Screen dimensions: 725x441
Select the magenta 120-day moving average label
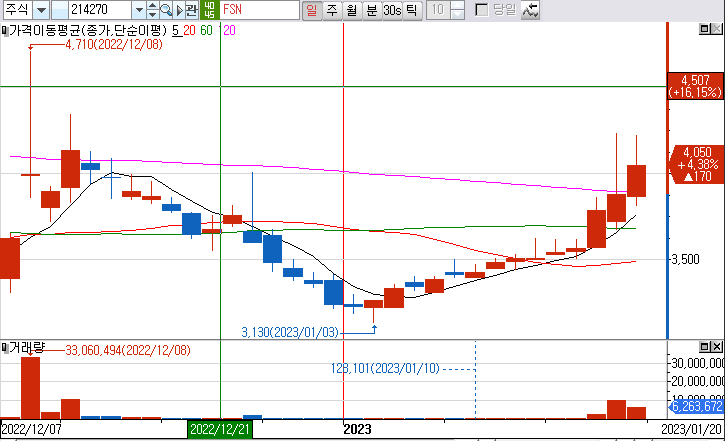click(x=229, y=31)
